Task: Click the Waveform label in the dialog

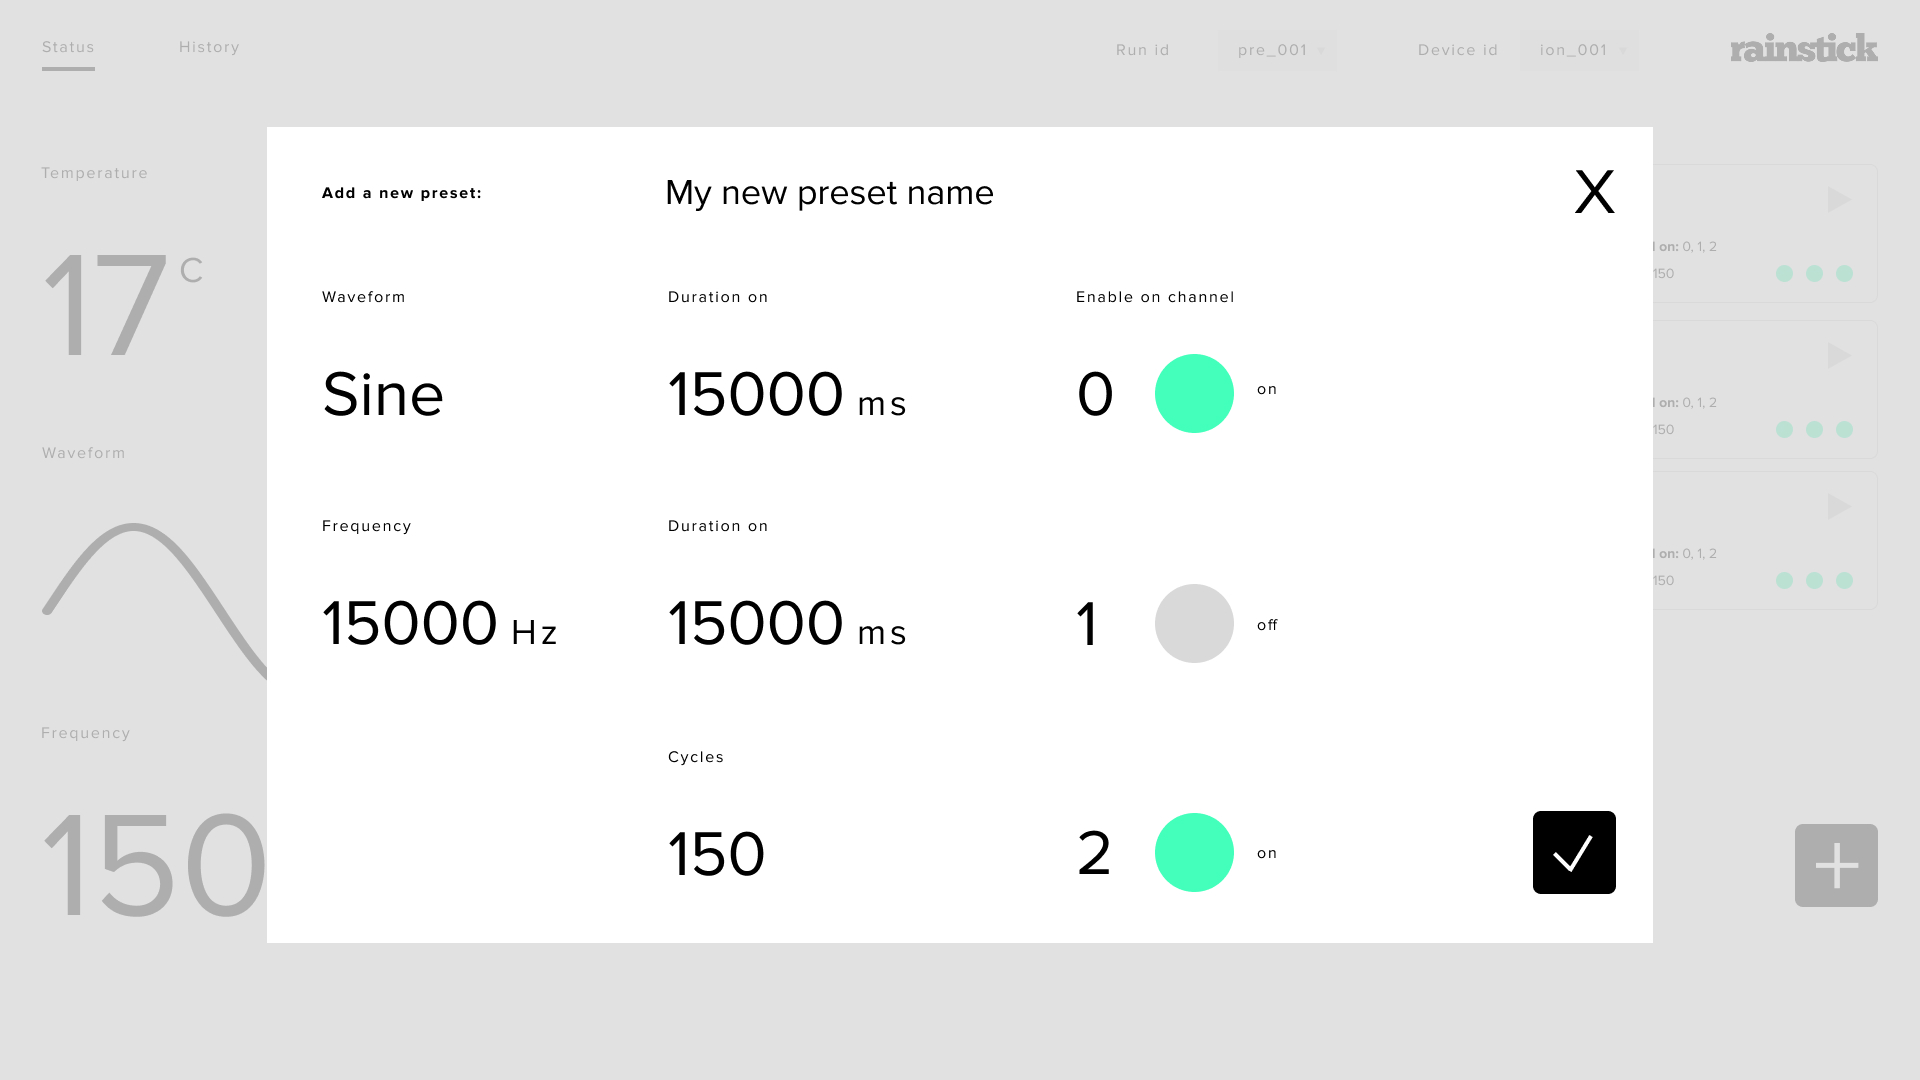Action: tap(364, 297)
